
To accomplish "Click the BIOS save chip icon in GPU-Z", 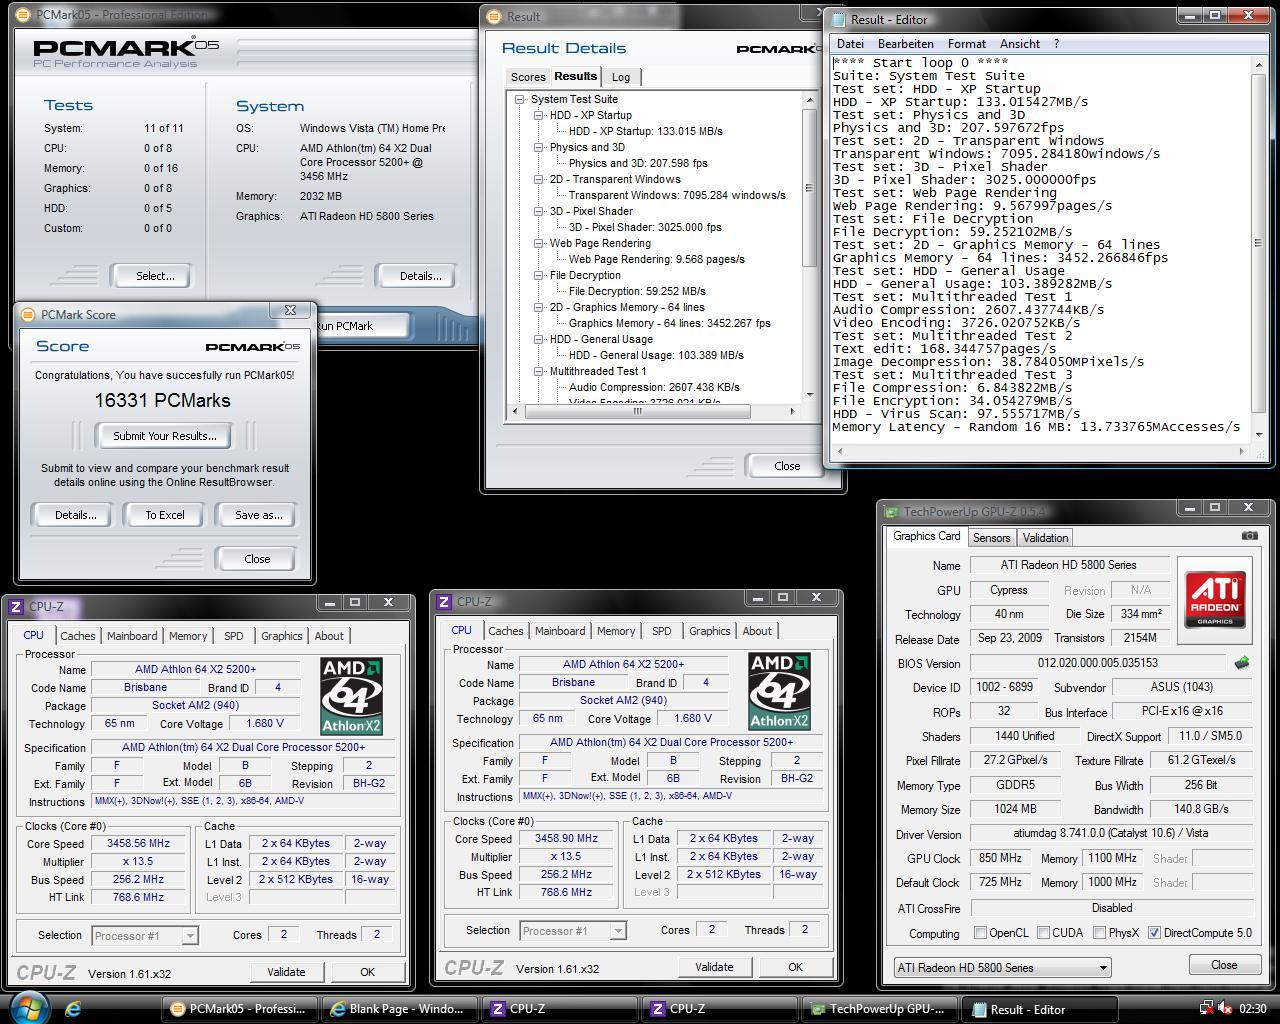I will tap(1241, 663).
